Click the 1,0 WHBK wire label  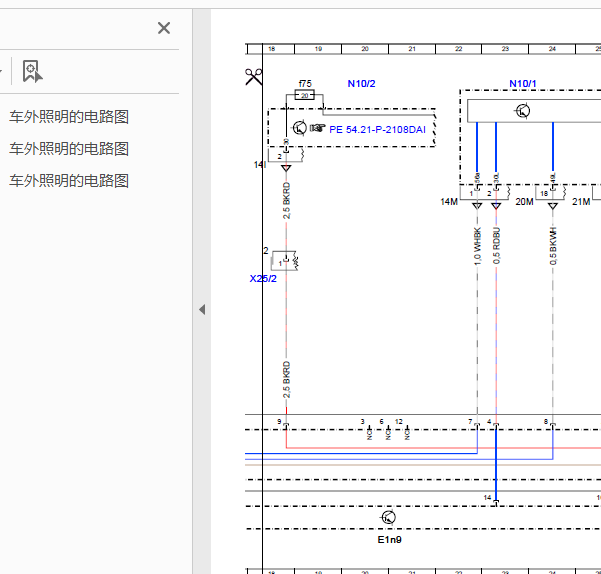click(477, 246)
